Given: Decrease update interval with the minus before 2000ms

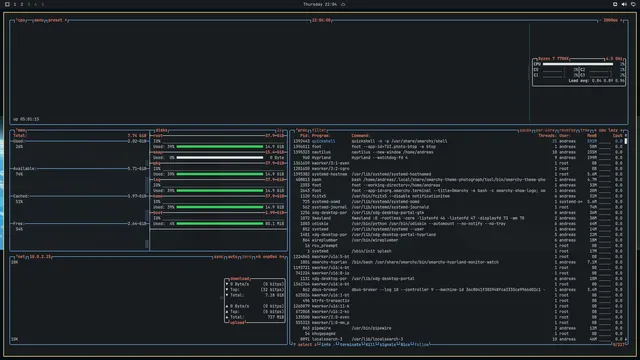Looking at the screenshot, I should coord(600,20).
